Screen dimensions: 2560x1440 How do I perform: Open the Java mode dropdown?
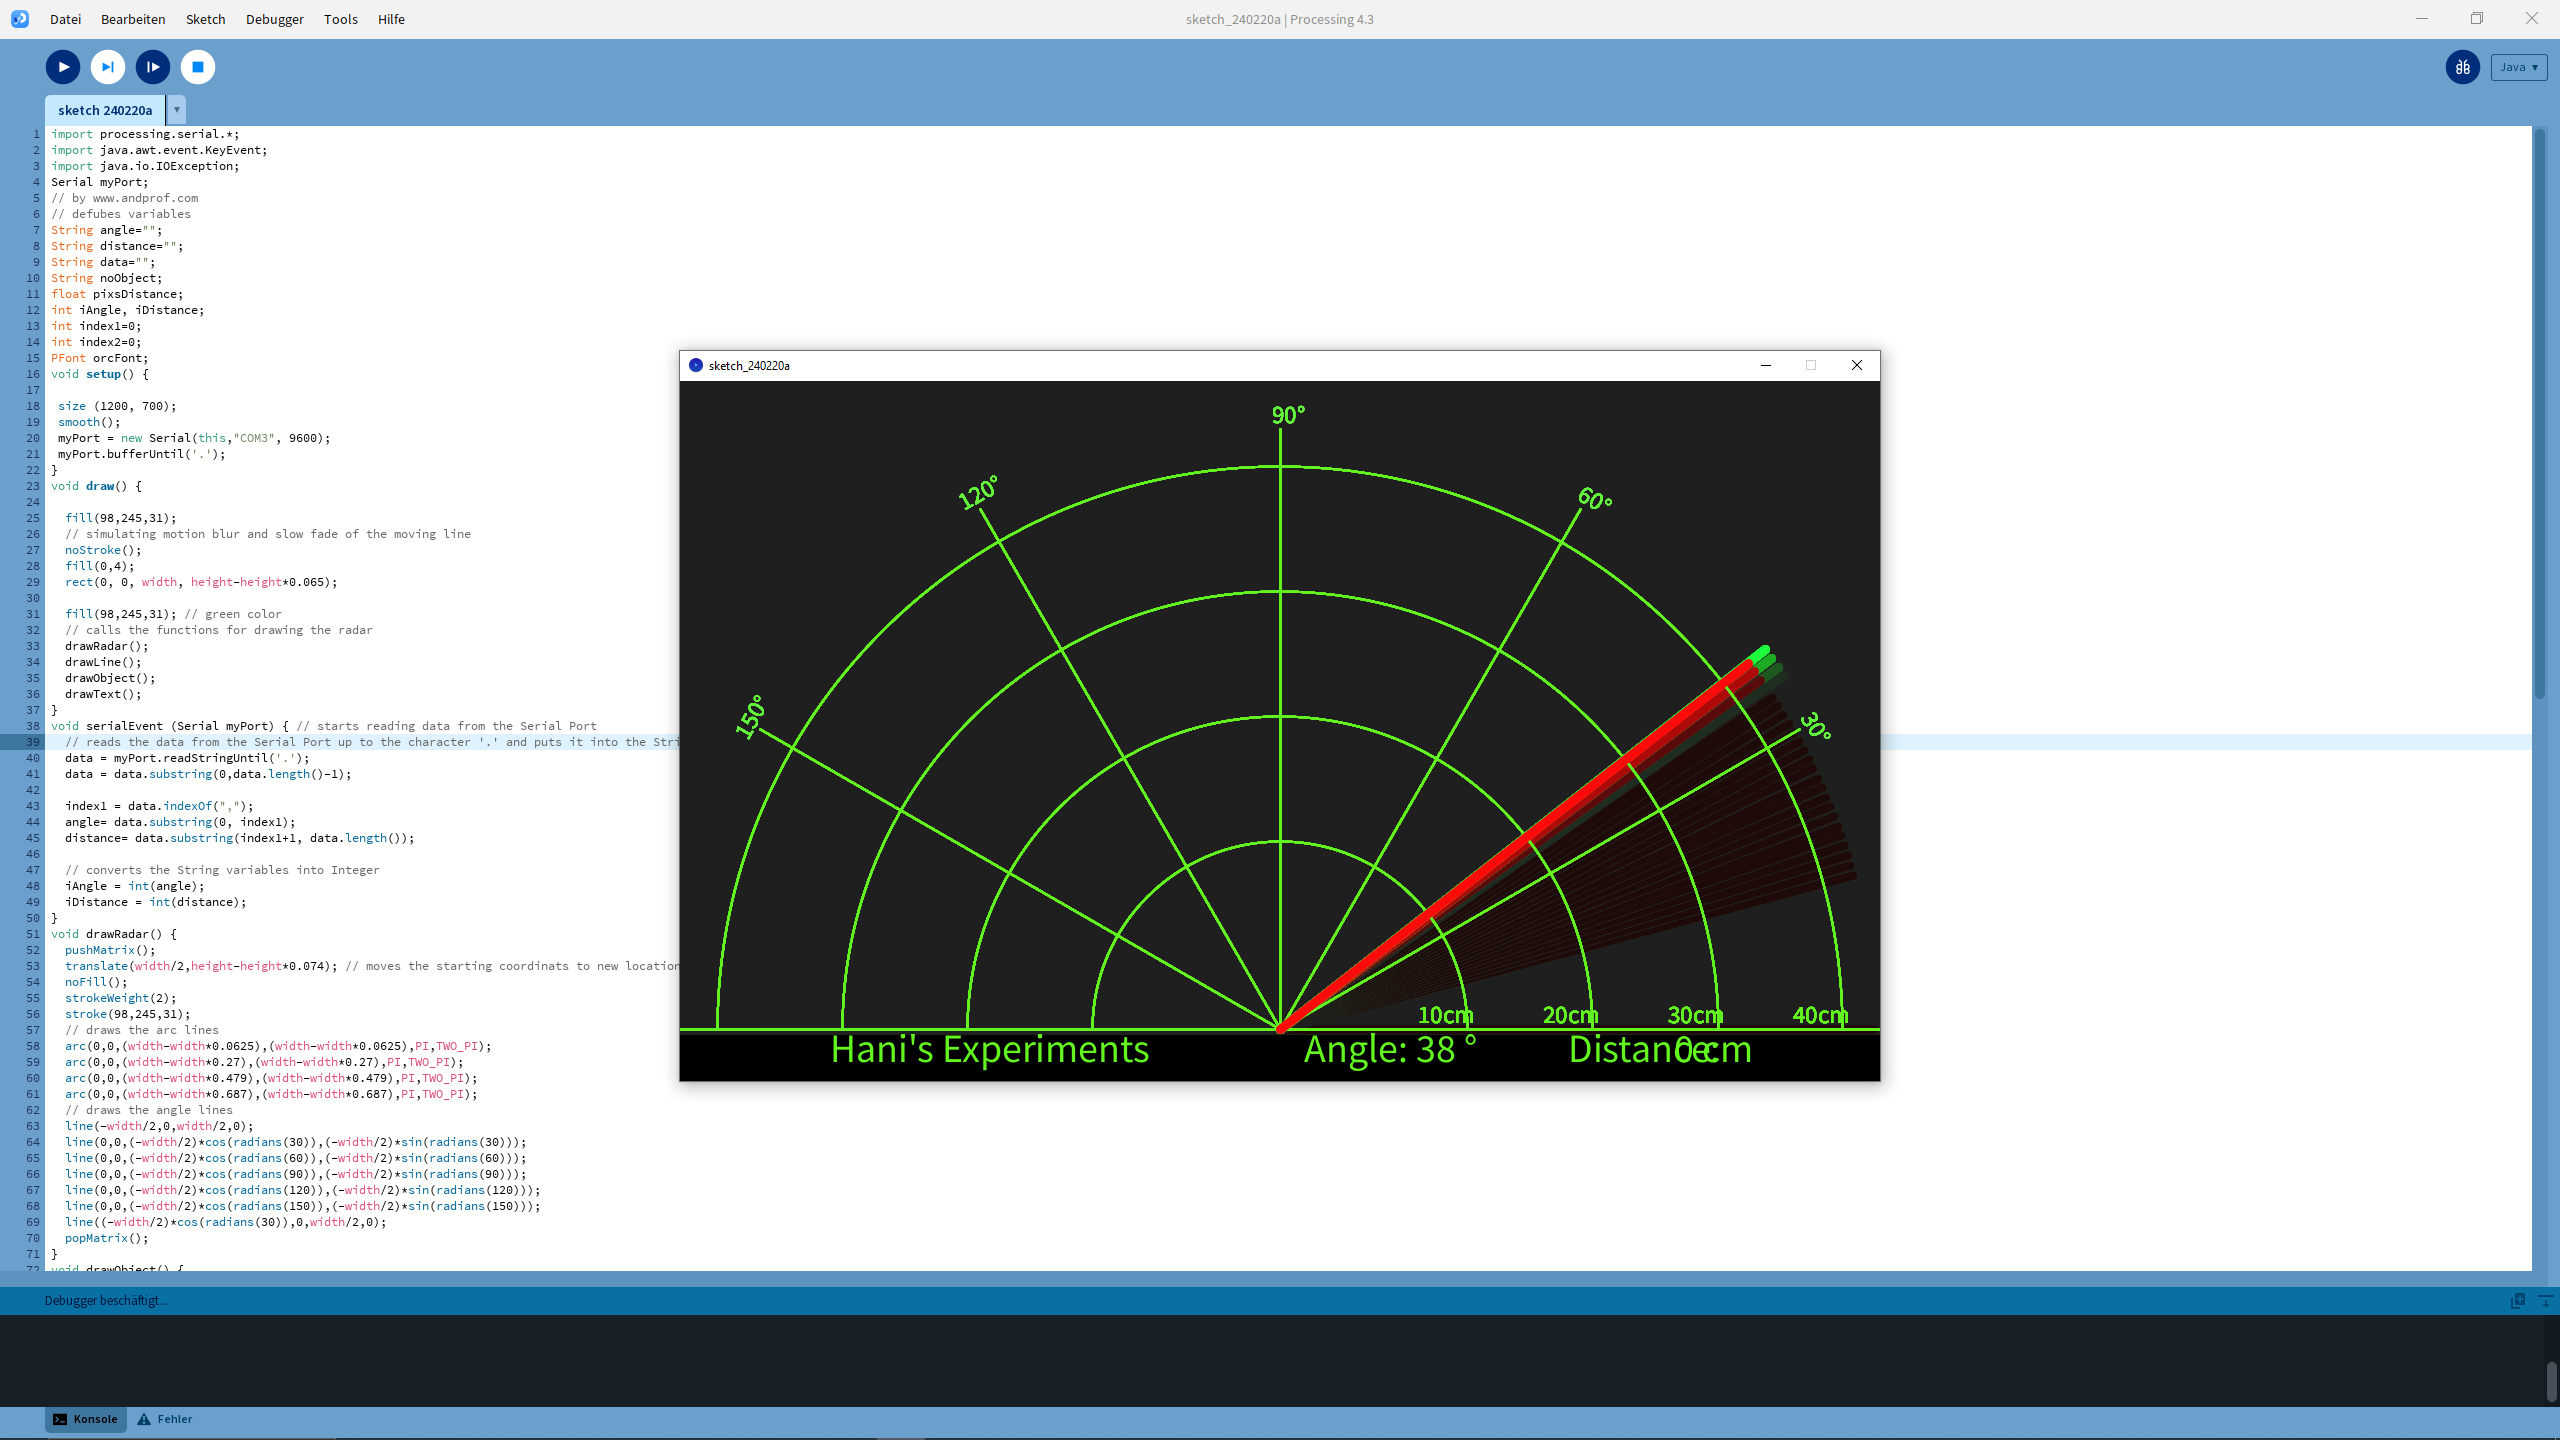pyautogui.click(x=2518, y=67)
